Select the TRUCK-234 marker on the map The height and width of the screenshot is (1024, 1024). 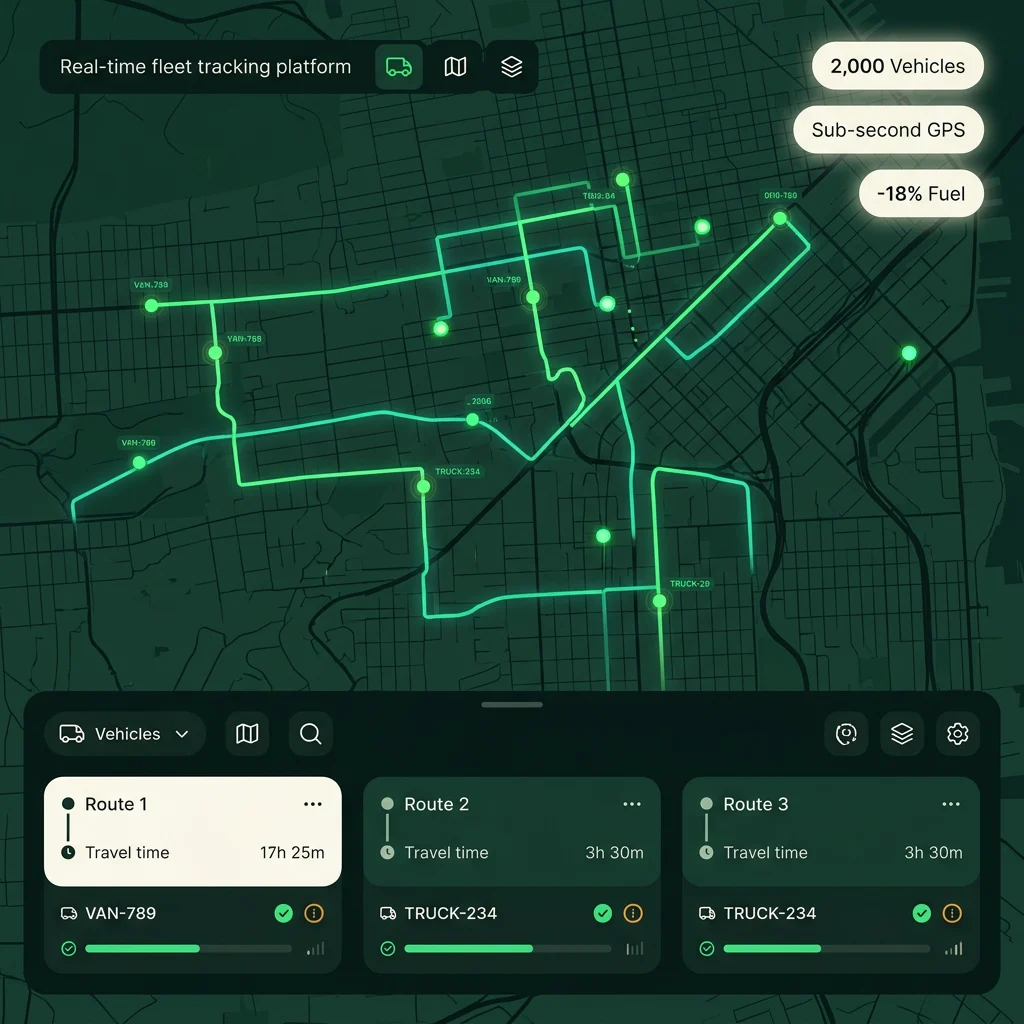[x=424, y=487]
